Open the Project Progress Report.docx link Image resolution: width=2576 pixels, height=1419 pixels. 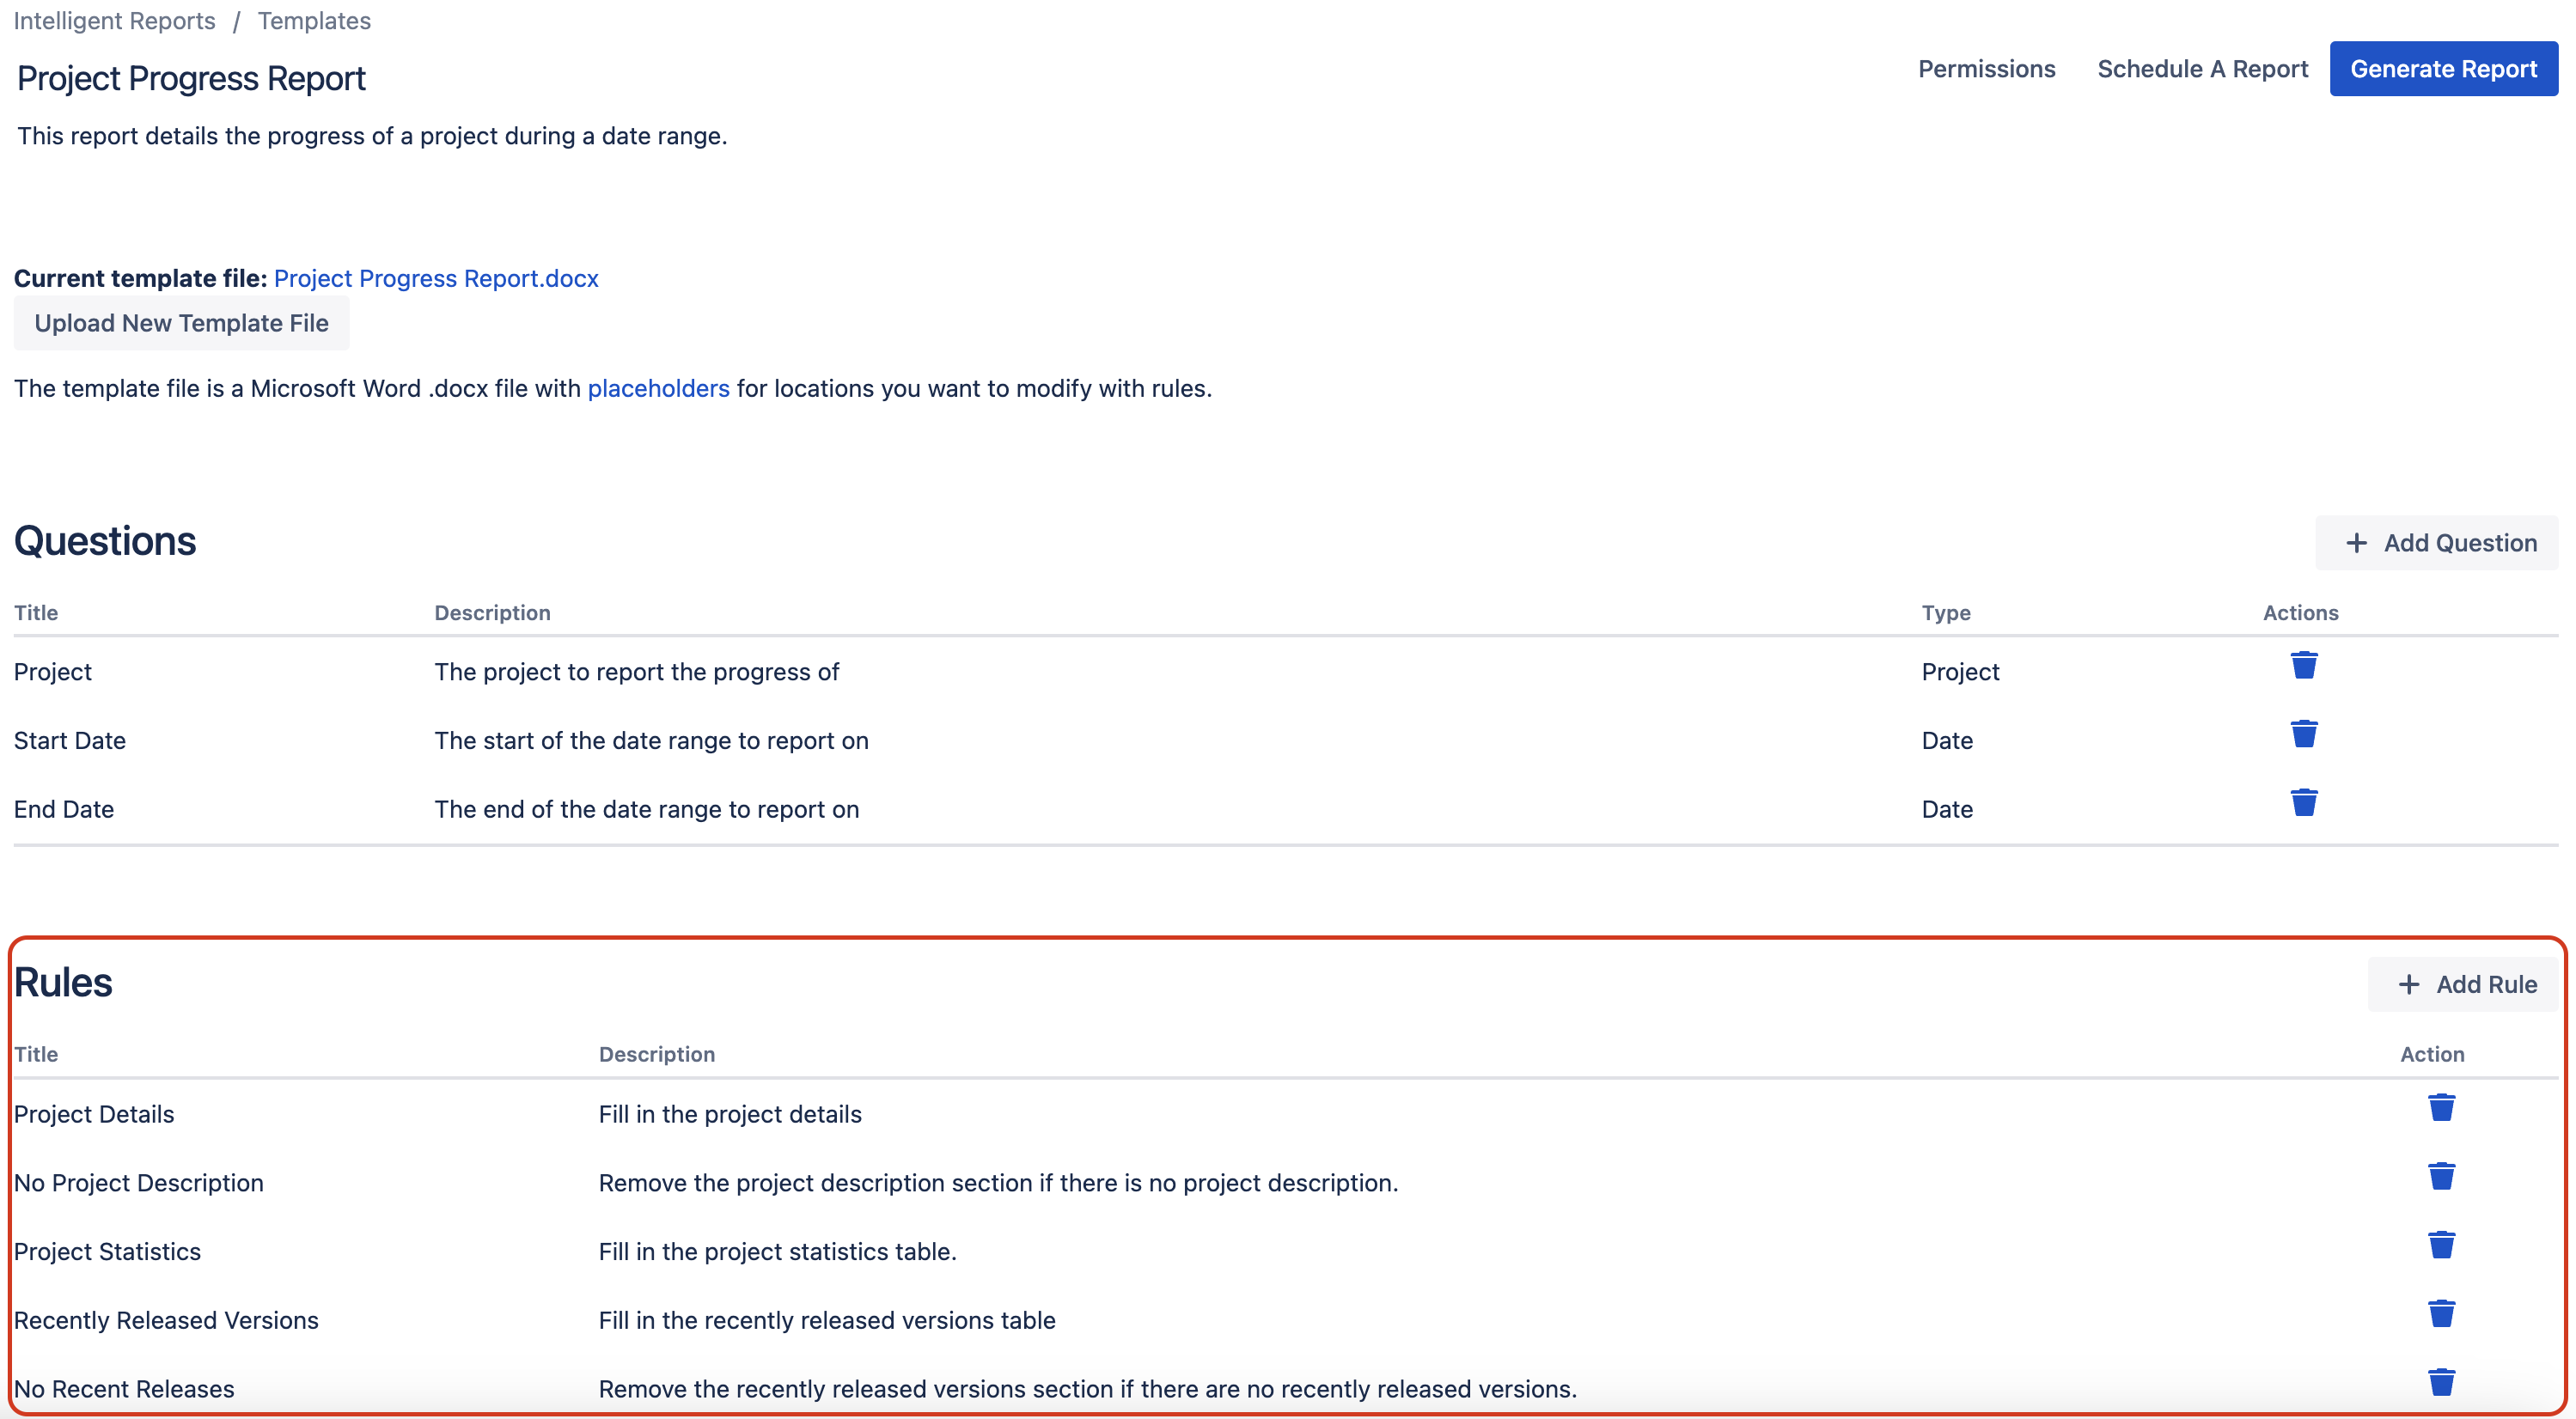pos(436,278)
